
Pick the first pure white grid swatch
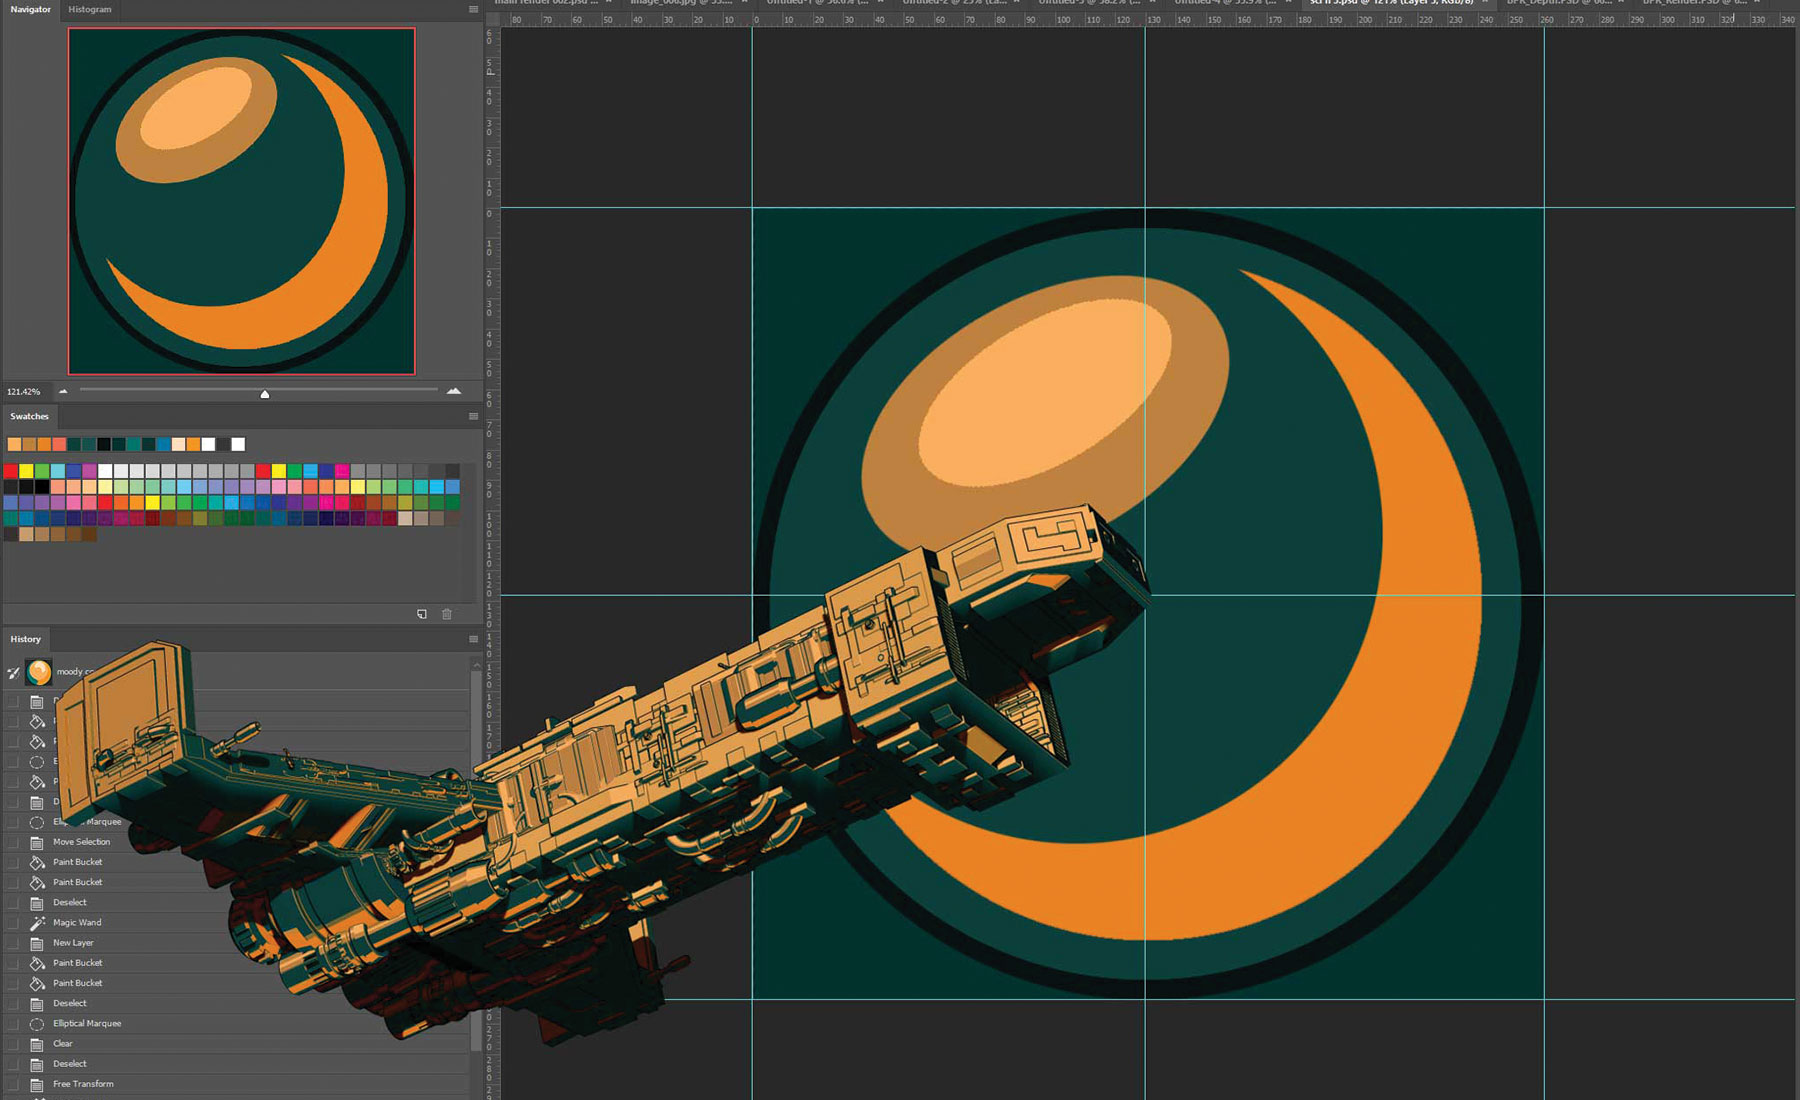pos(105,471)
